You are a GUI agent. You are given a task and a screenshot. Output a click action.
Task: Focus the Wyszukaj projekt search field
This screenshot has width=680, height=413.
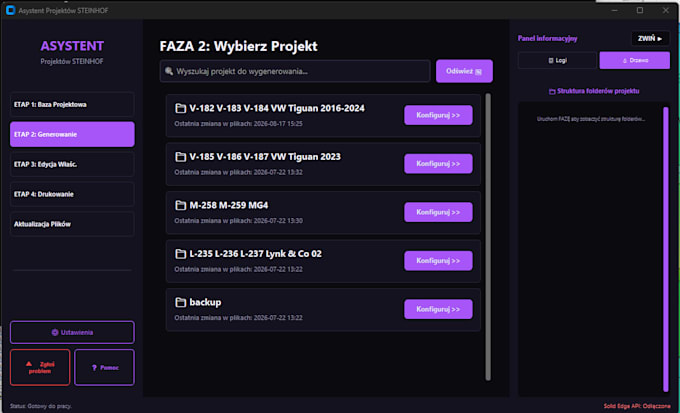point(295,71)
